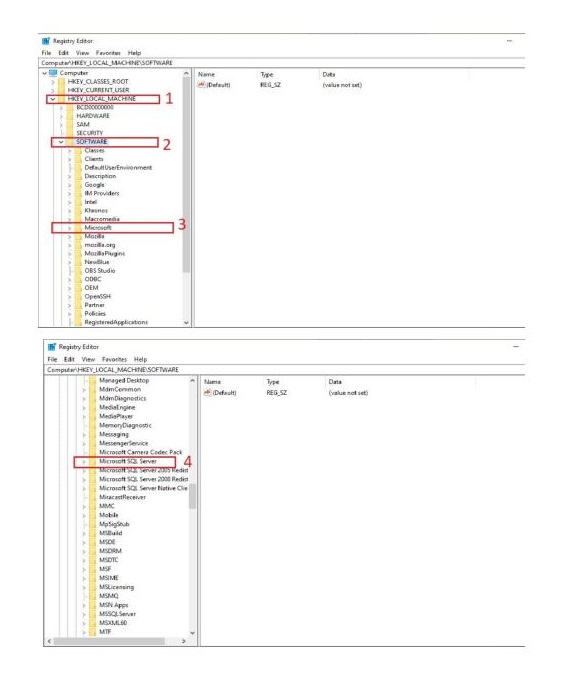Collapse the SOFTWARE key

62,142
